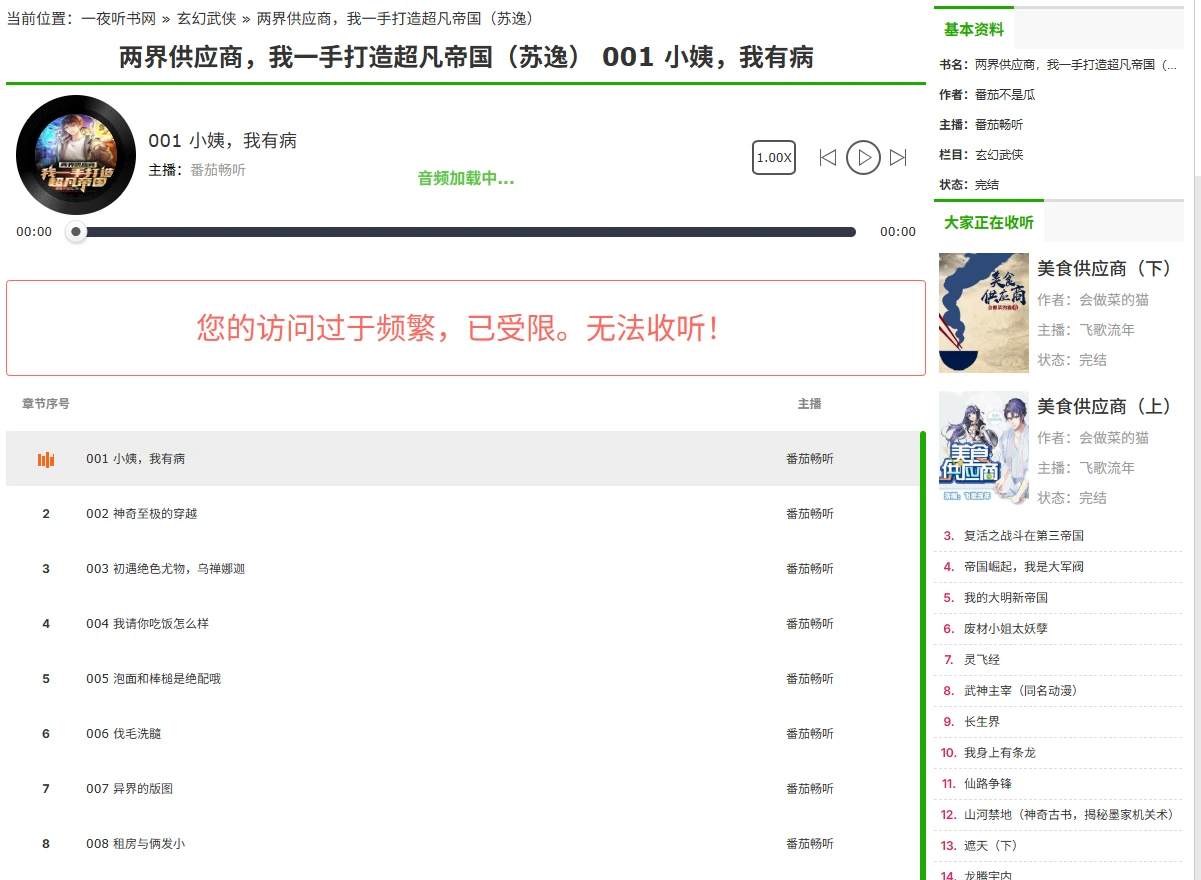Click the vinyl record album cover
1201x880 pixels.
click(x=76, y=155)
